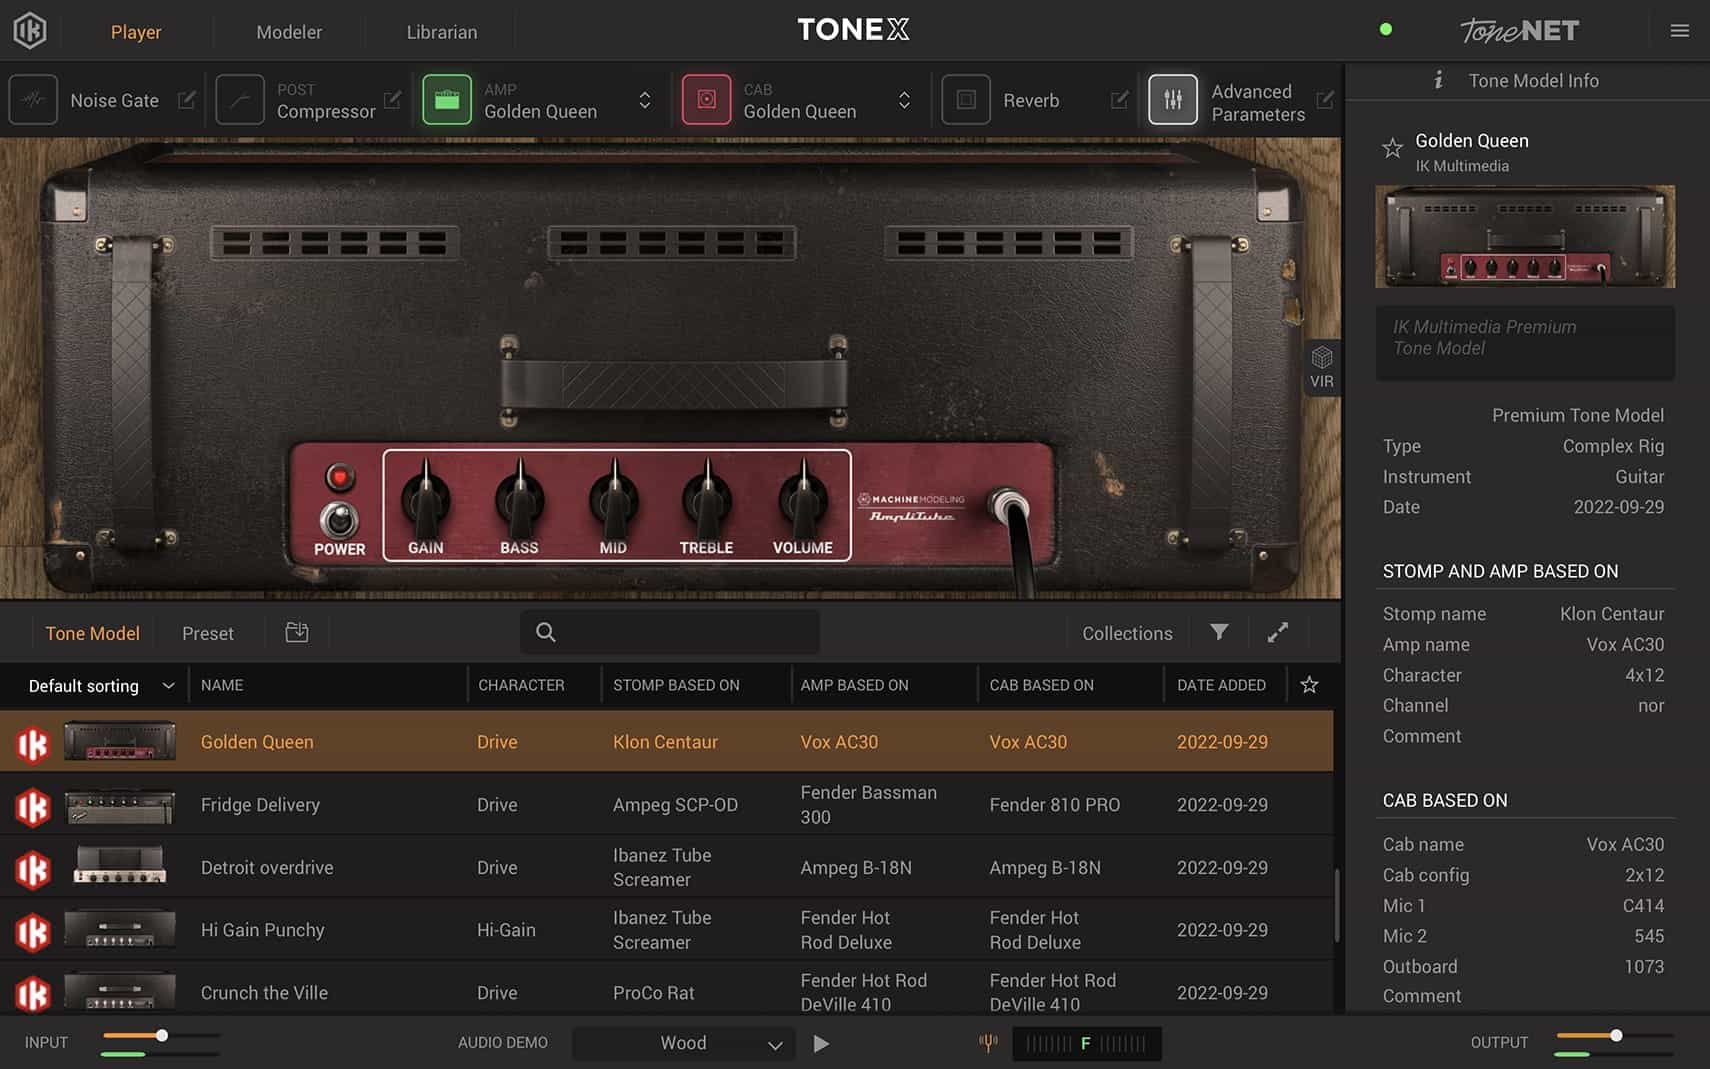The width and height of the screenshot is (1710, 1069).
Task: Open Noise Gate edit settings
Action: tap(186, 100)
